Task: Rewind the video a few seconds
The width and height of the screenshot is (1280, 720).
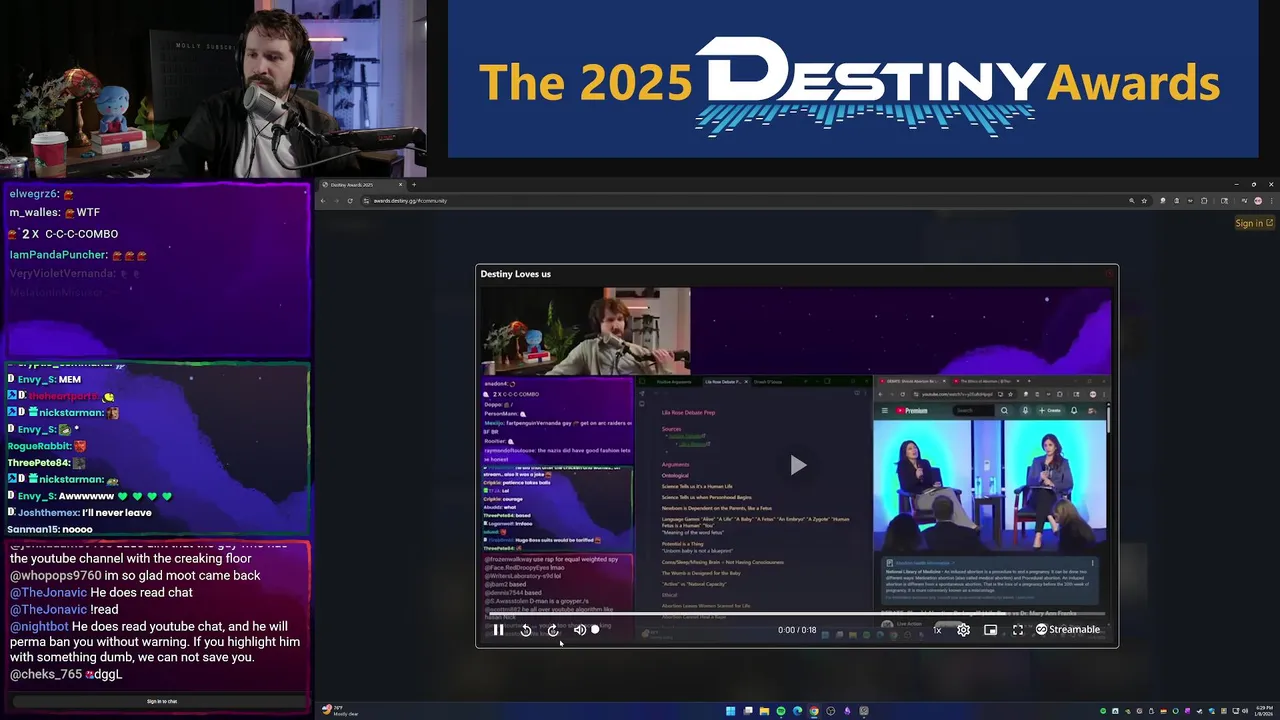Action: click(526, 630)
